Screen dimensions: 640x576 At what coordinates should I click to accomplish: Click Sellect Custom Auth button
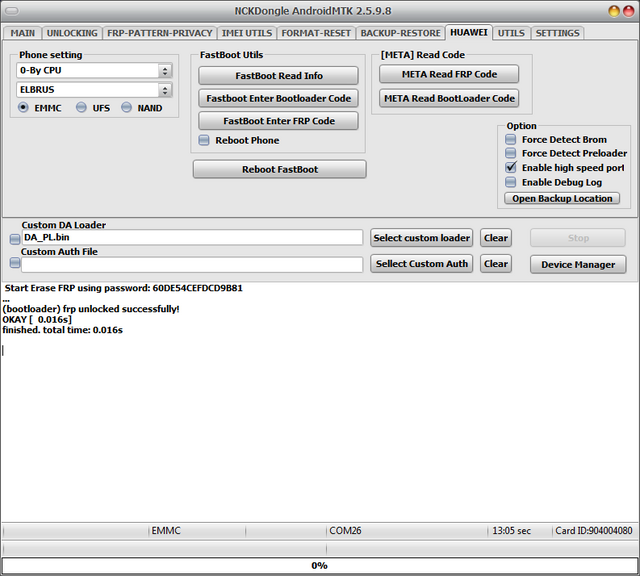point(422,264)
